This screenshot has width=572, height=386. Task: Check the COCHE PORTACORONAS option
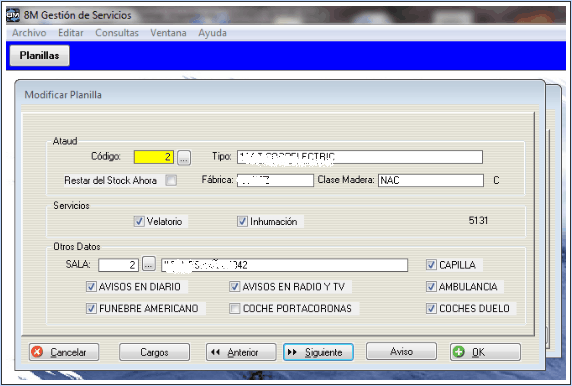tap(234, 309)
